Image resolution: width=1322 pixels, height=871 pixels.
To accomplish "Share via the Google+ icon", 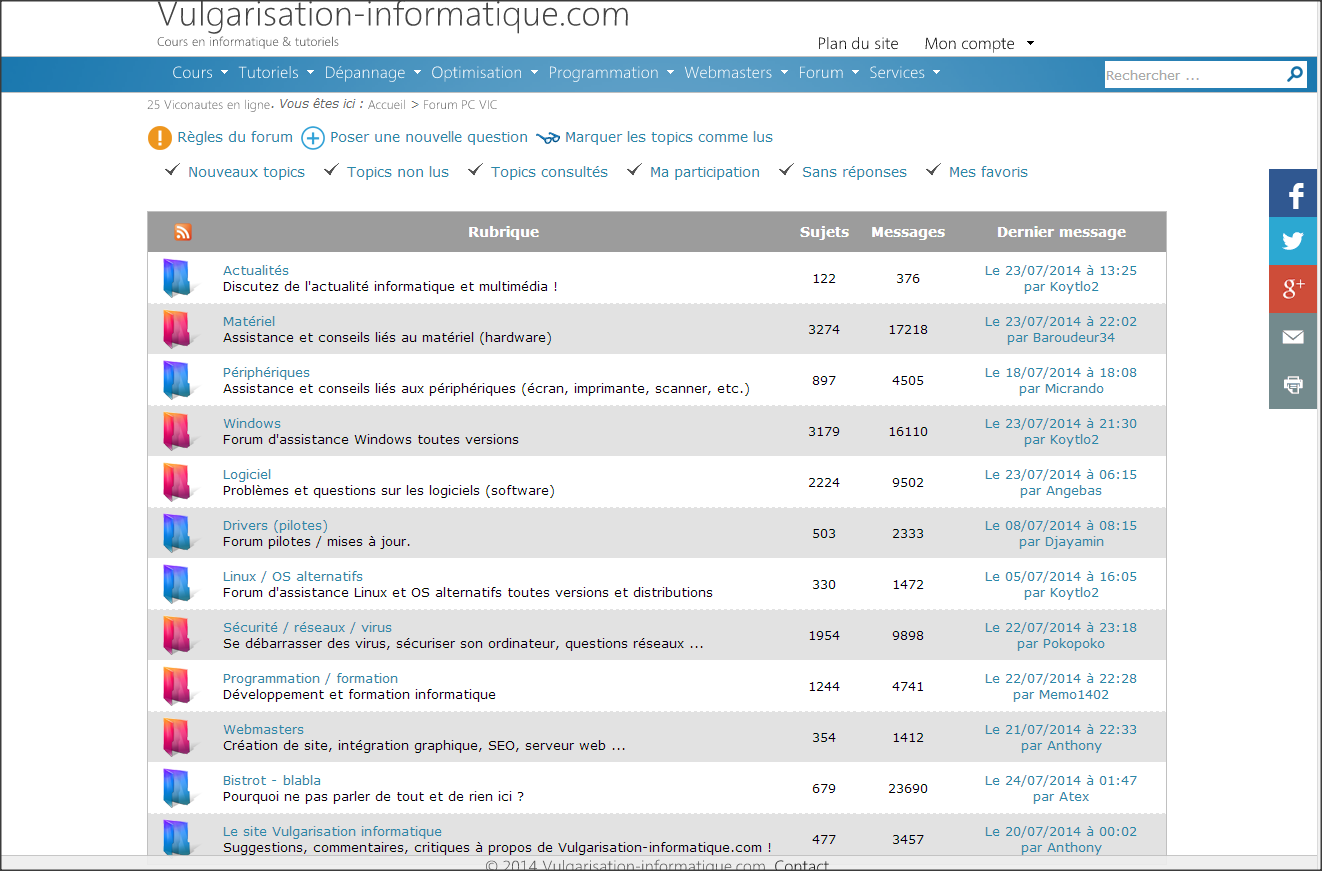I will (1295, 289).
